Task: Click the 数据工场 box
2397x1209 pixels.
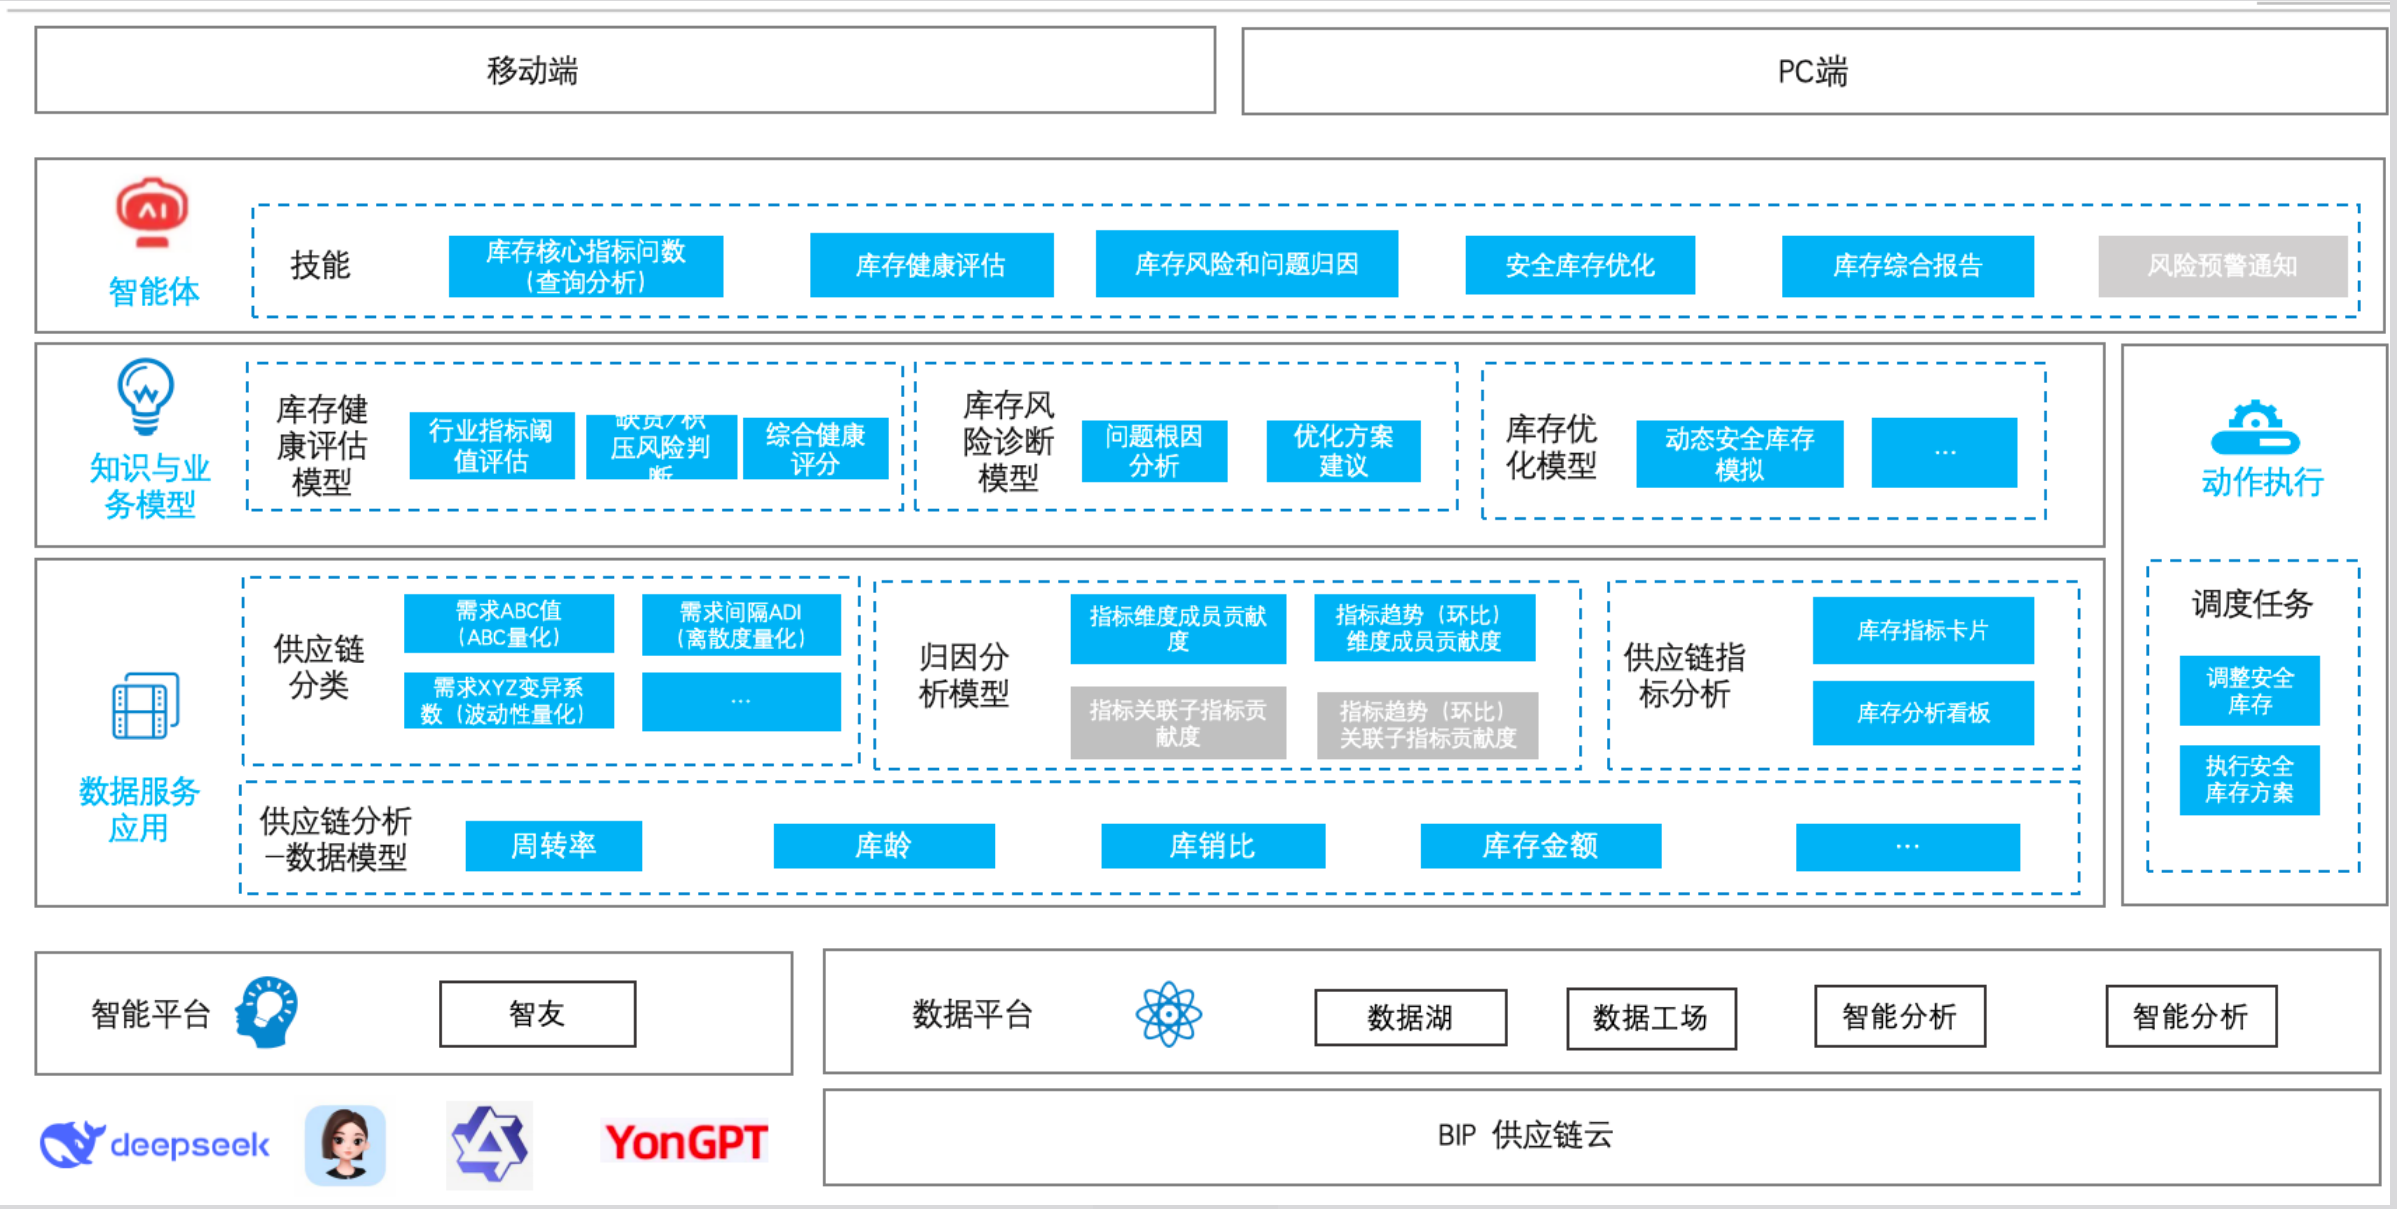Action: pos(1651,1018)
